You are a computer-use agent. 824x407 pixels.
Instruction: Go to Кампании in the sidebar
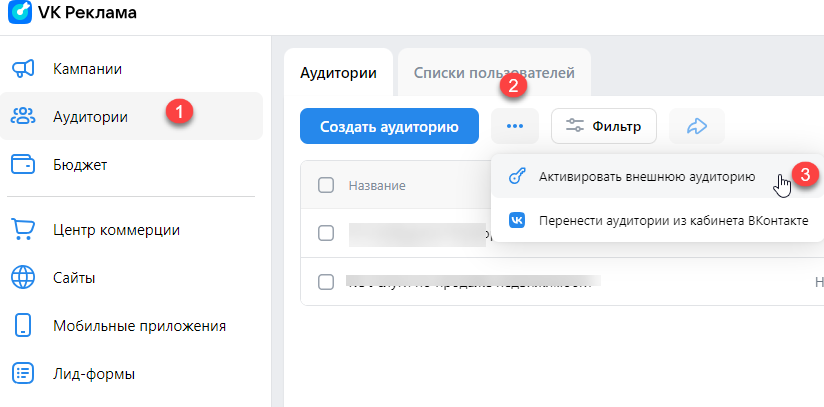point(87,69)
